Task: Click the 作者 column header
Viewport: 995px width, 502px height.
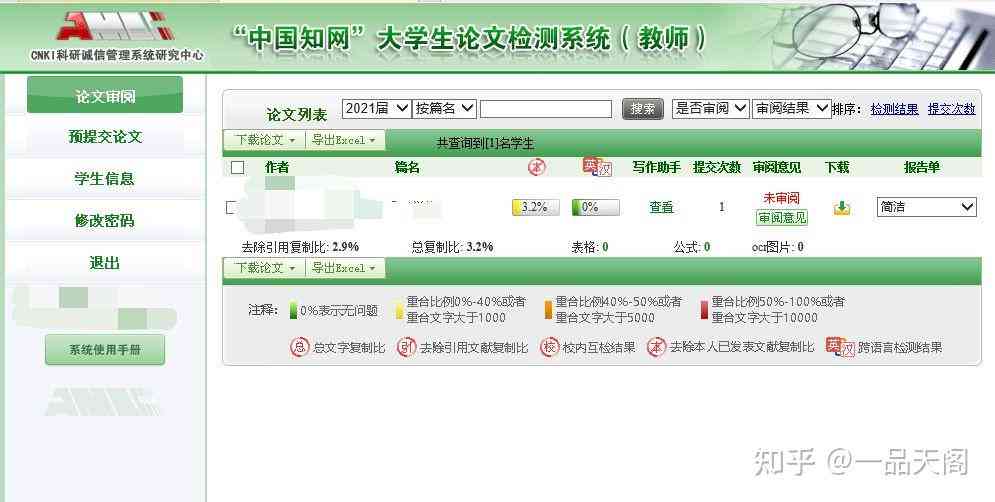Action: 277,168
